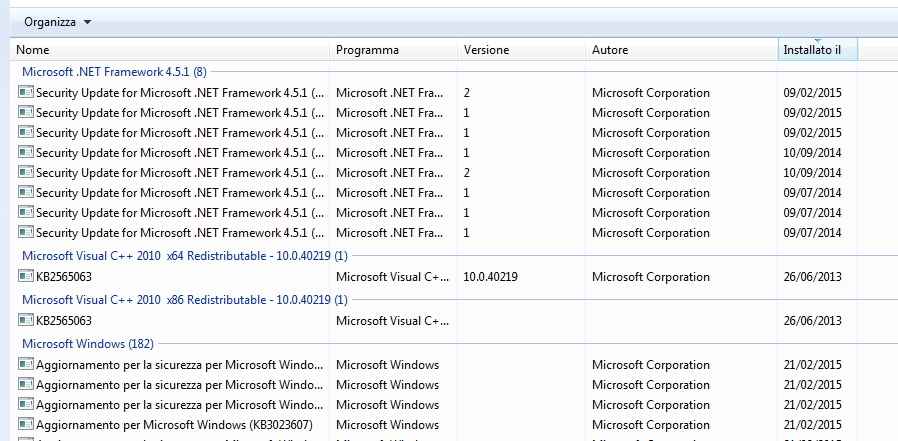The height and width of the screenshot is (441, 898).
Task: Sort by the Programma column header
Action: (393, 50)
